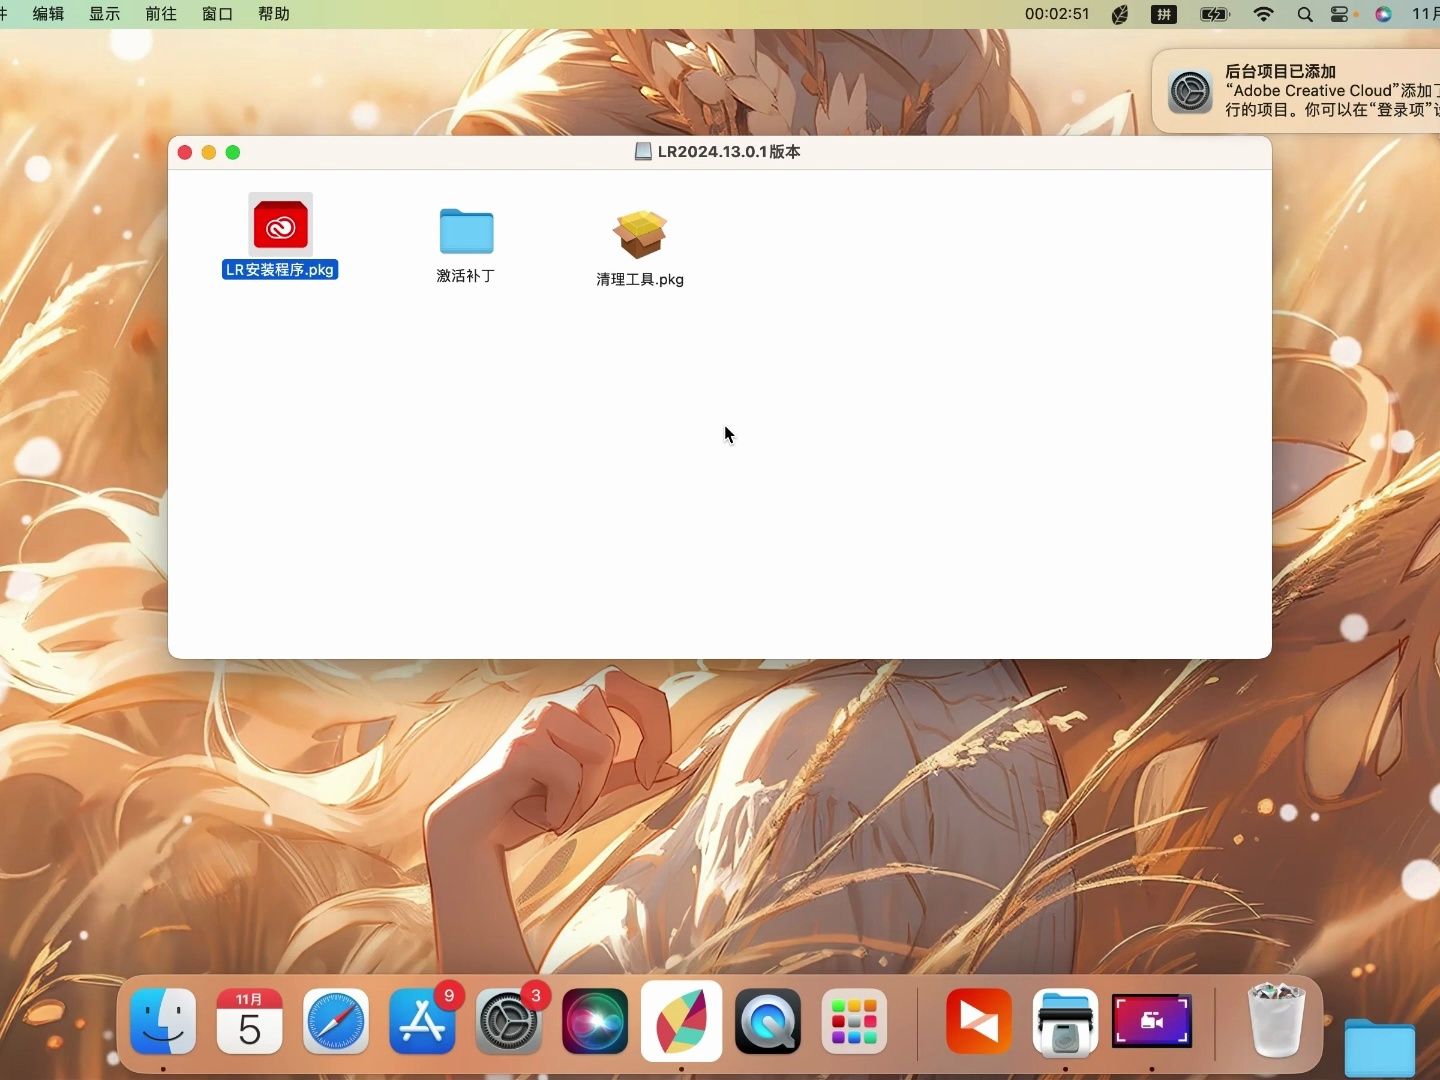
Task: Open the screen recorder app in Dock
Action: [1152, 1021]
